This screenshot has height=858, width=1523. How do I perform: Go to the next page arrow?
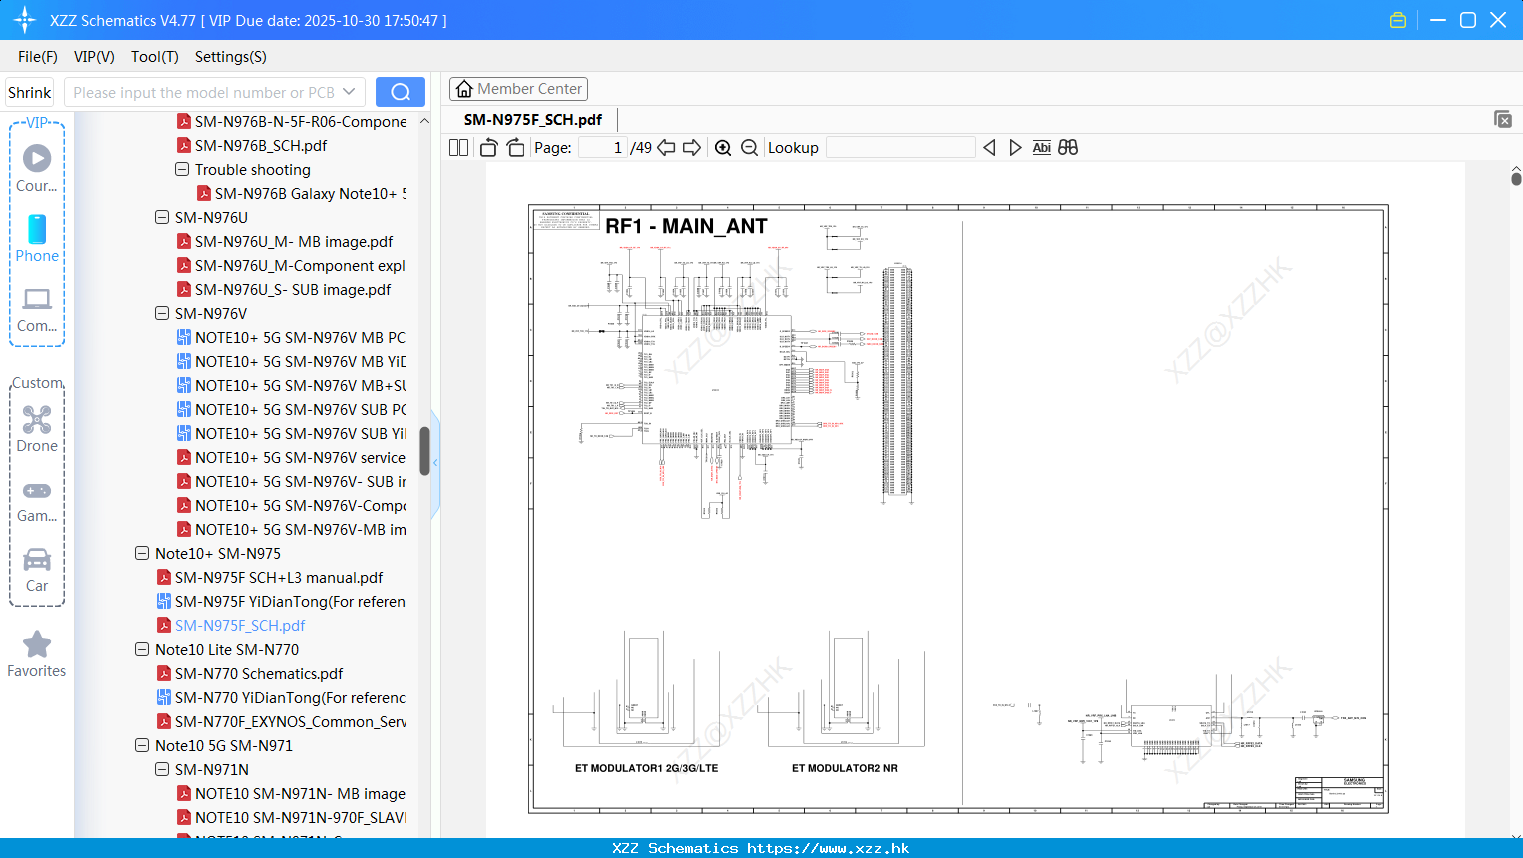point(692,148)
